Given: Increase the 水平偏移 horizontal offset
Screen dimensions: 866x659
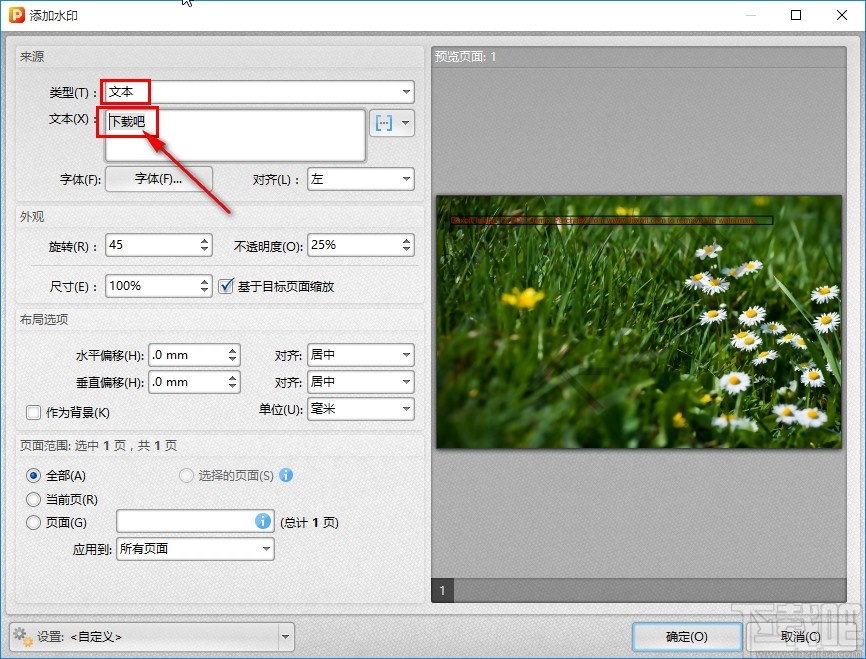Looking at the screenshot, I should coord(233,350).
